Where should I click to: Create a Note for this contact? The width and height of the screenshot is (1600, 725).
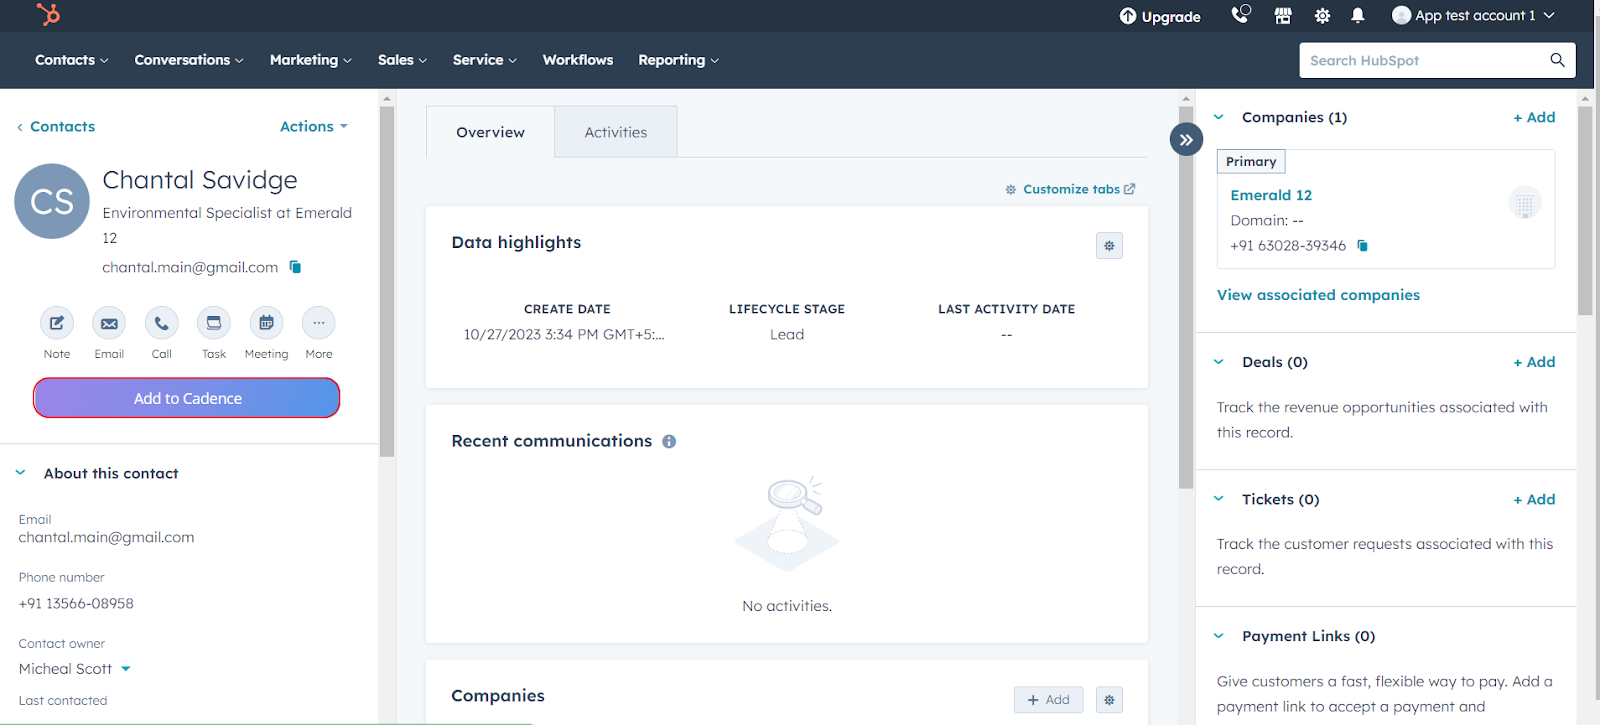(x=57, y=323)
